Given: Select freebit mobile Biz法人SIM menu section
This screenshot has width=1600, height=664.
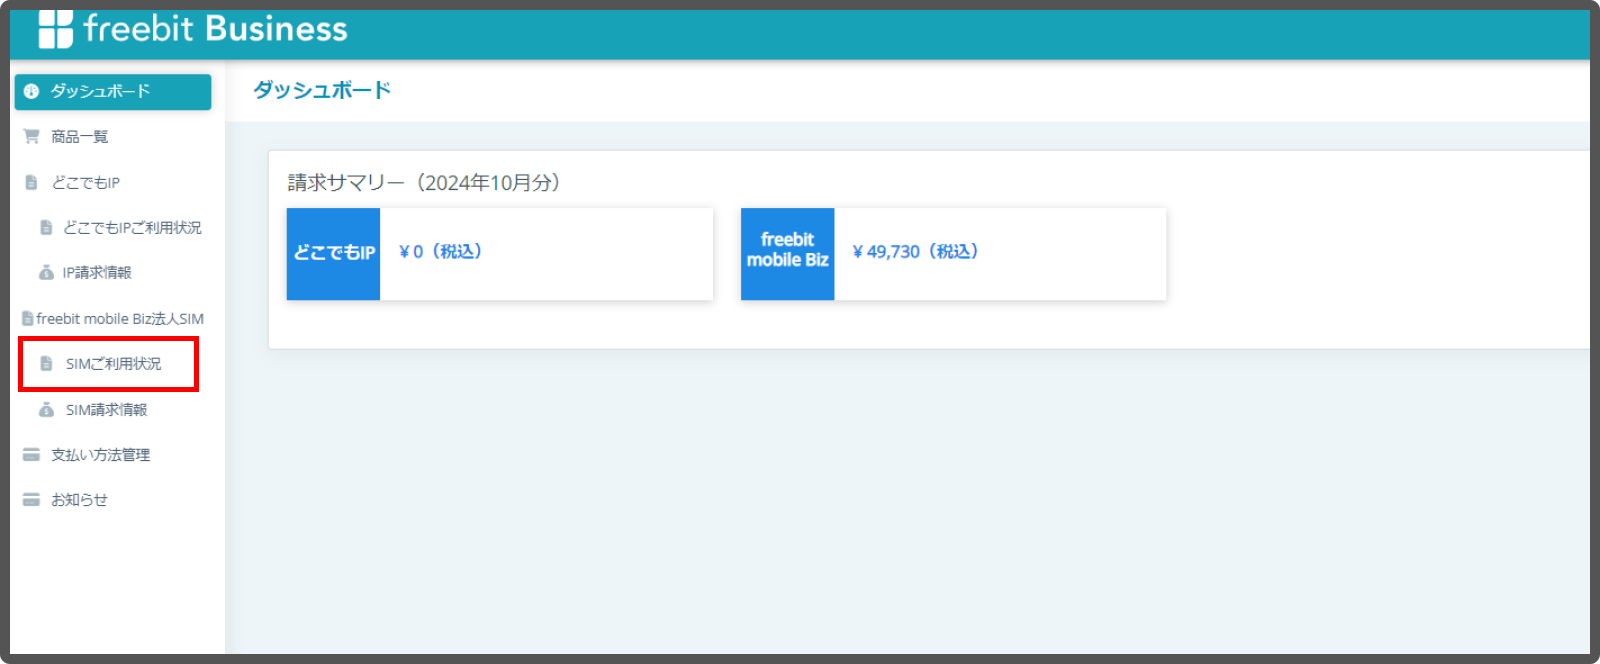Looking at the screenshot, I should 120,318.
